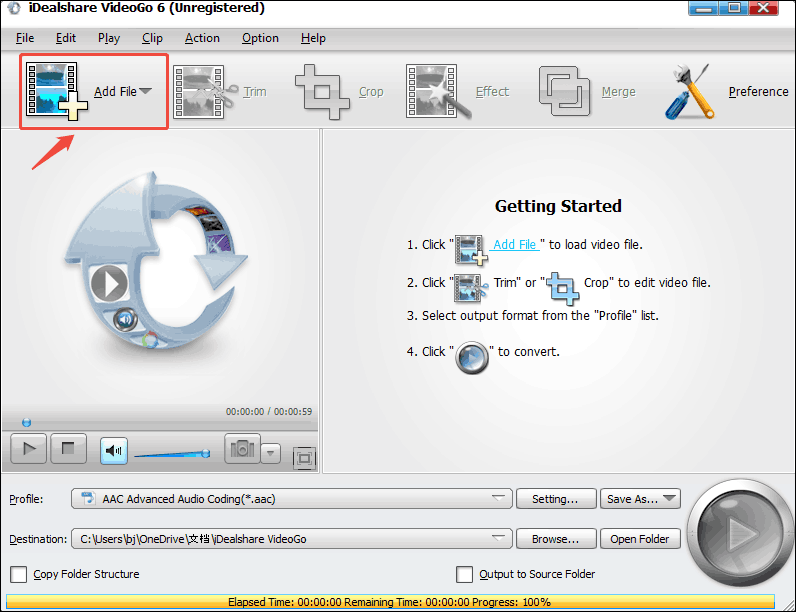Image resolution: width=796 pixels, height=612 pixels.
Task: Click the iDealshare app icon in title bar
Action: pos(14,8)
